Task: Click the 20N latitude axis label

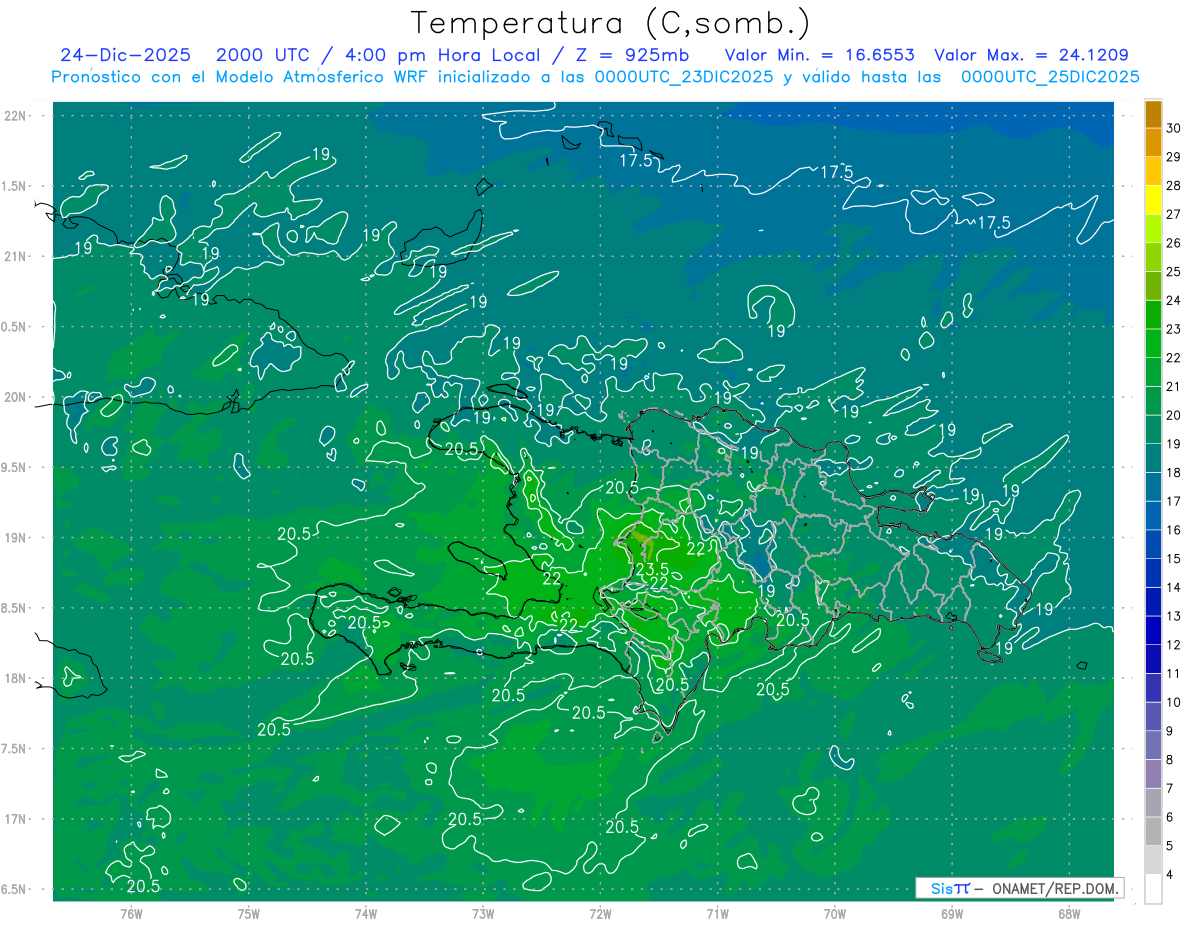Action: tap(17, 397)
